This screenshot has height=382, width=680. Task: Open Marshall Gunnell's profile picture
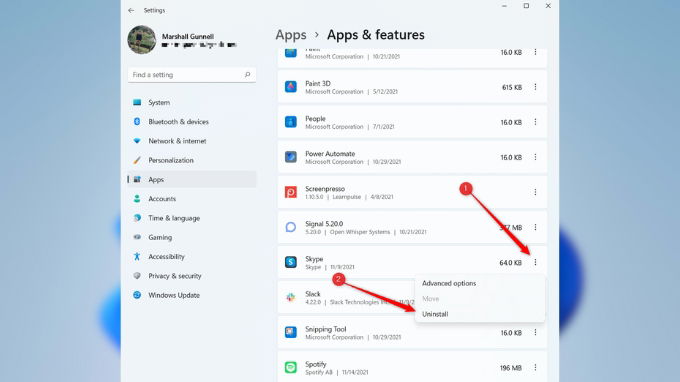click(141, 39)
